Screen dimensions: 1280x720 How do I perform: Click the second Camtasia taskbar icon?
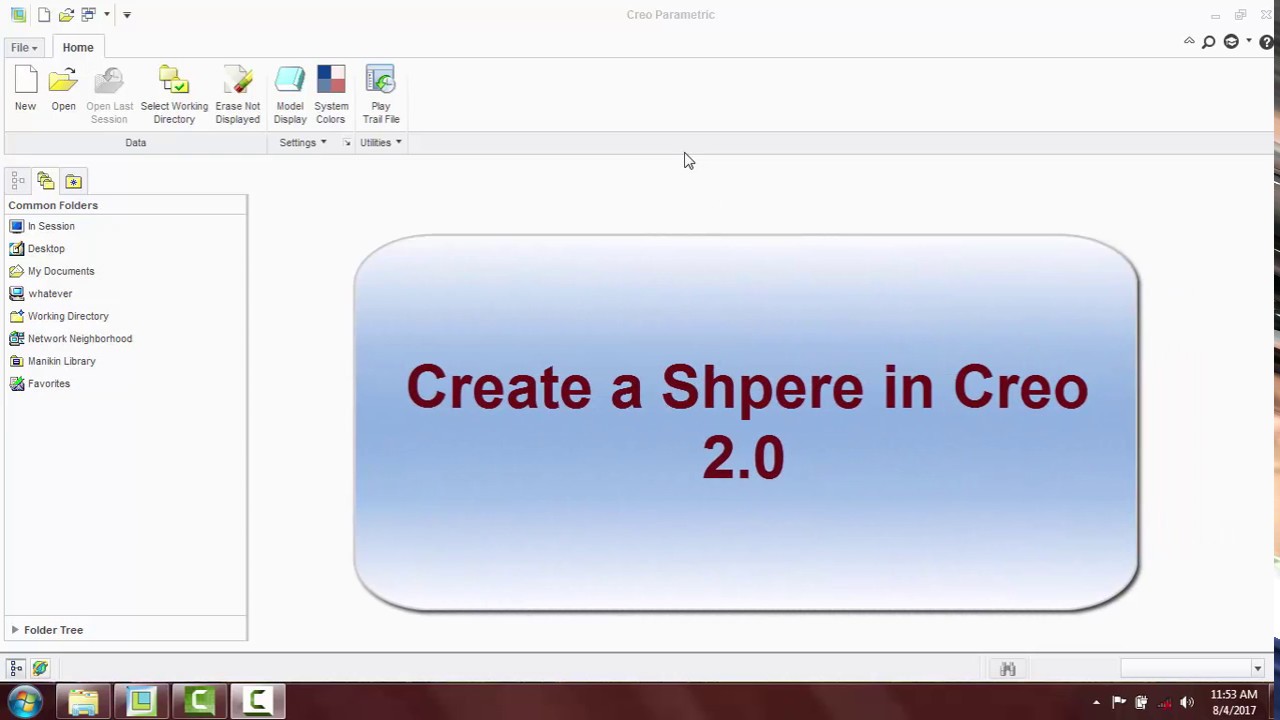click(257, 702)
